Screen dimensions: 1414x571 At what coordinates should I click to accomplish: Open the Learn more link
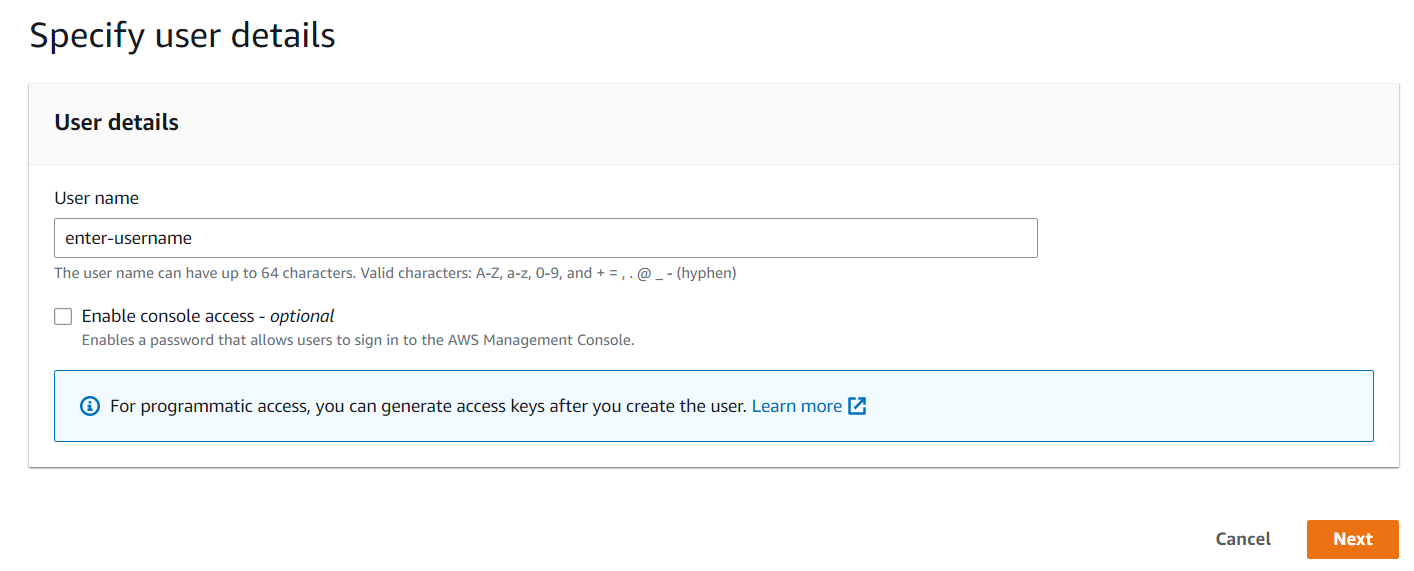point(797,406)
